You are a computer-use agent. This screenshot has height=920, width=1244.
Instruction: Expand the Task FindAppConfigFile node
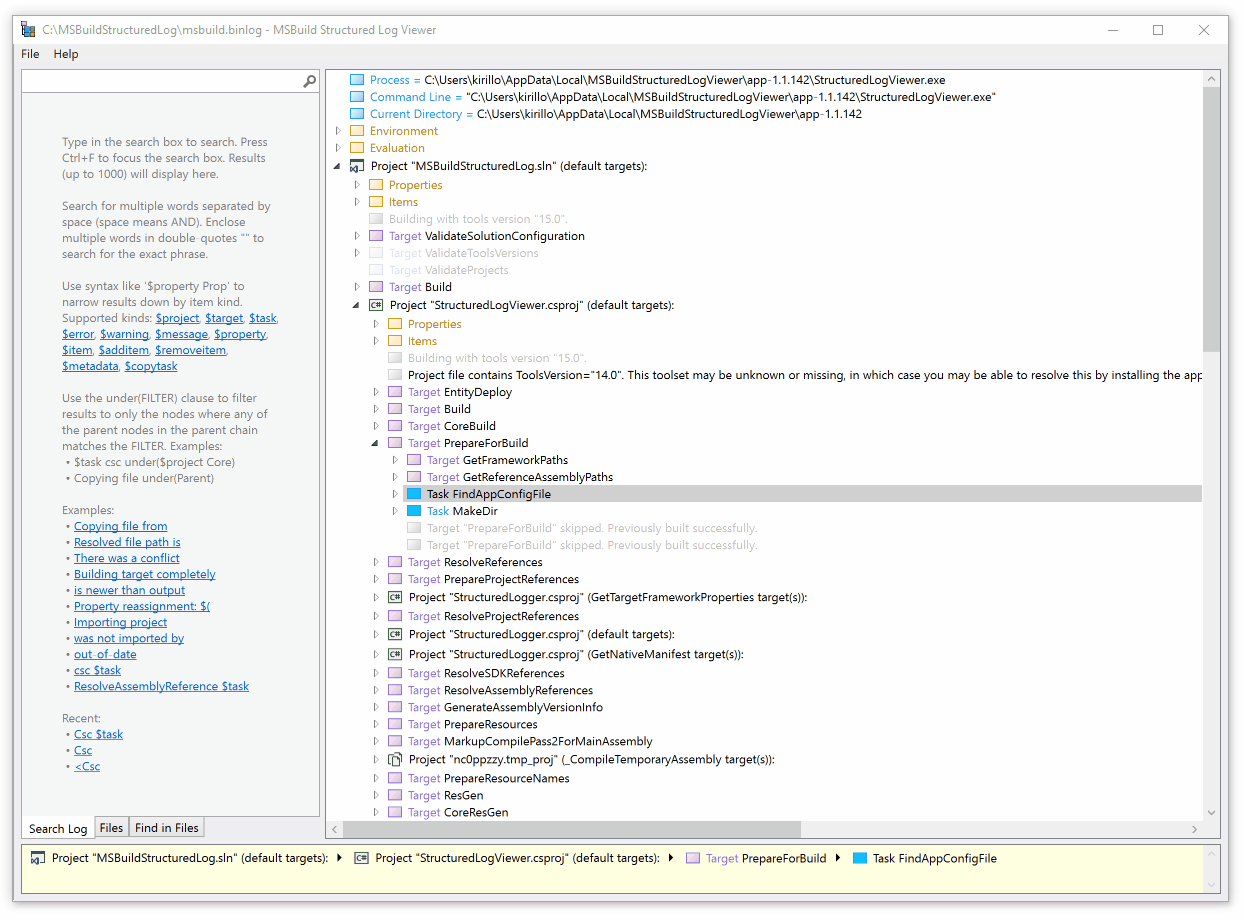click(x=395, y=494)
